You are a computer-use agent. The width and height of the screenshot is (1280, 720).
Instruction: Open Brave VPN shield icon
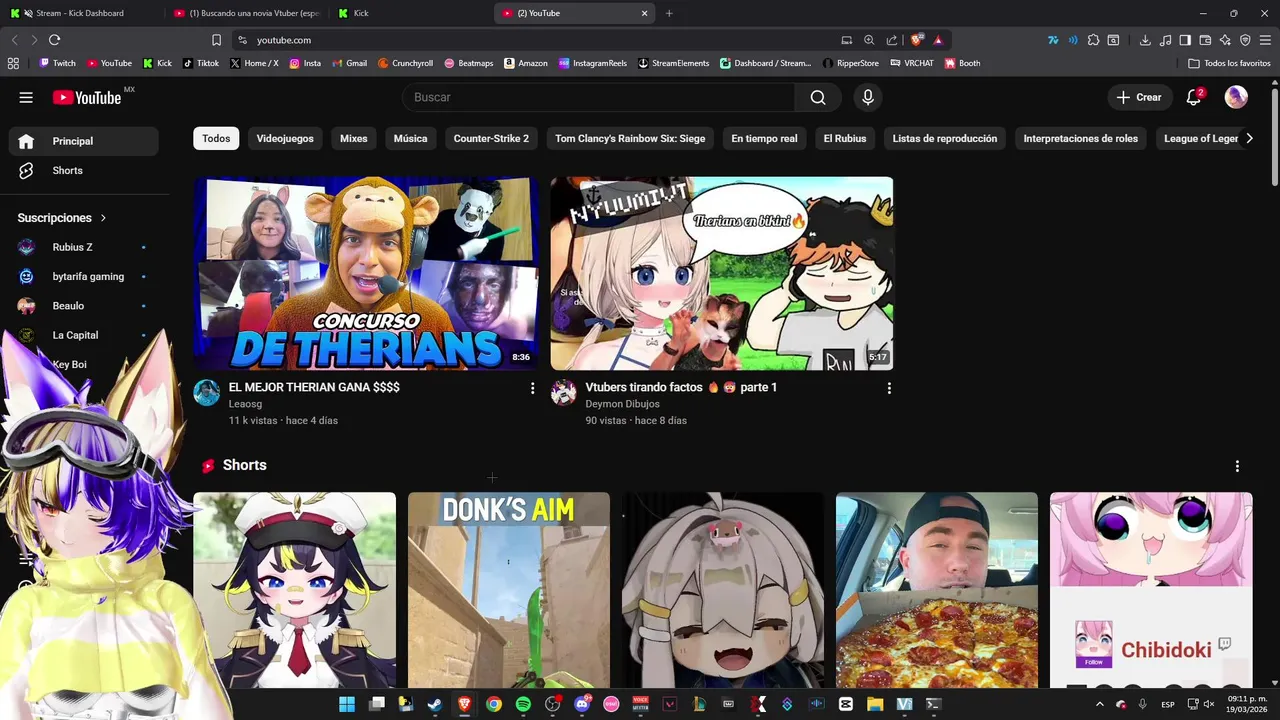click(1245, 40)
